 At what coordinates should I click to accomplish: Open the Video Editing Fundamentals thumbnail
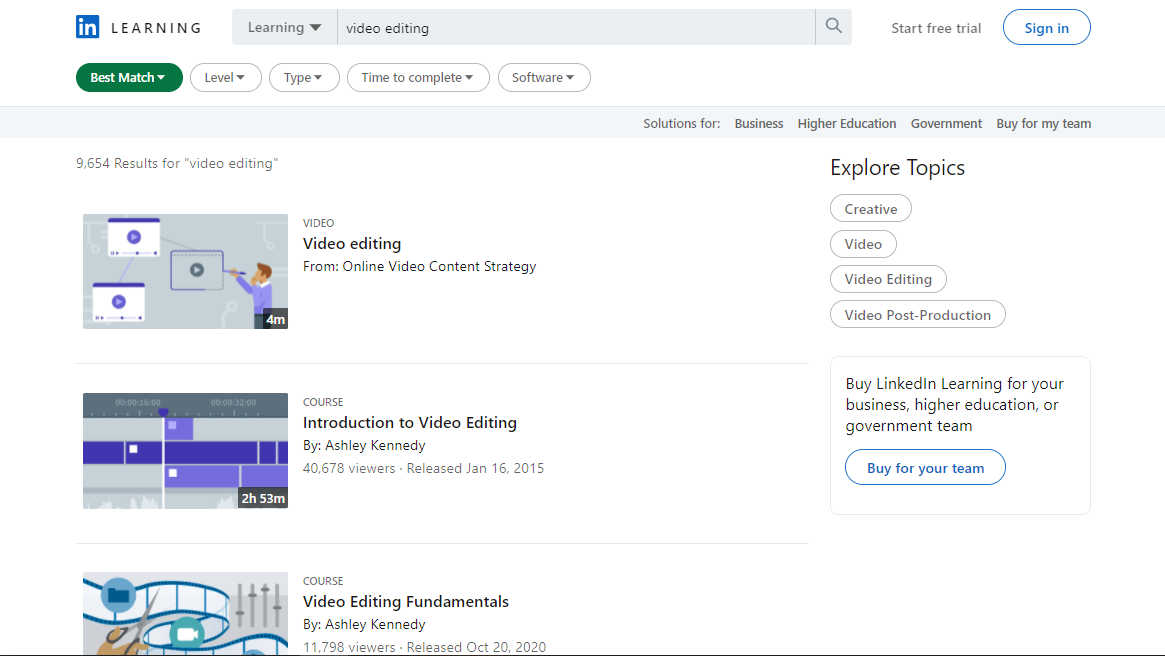pos(185,613)
